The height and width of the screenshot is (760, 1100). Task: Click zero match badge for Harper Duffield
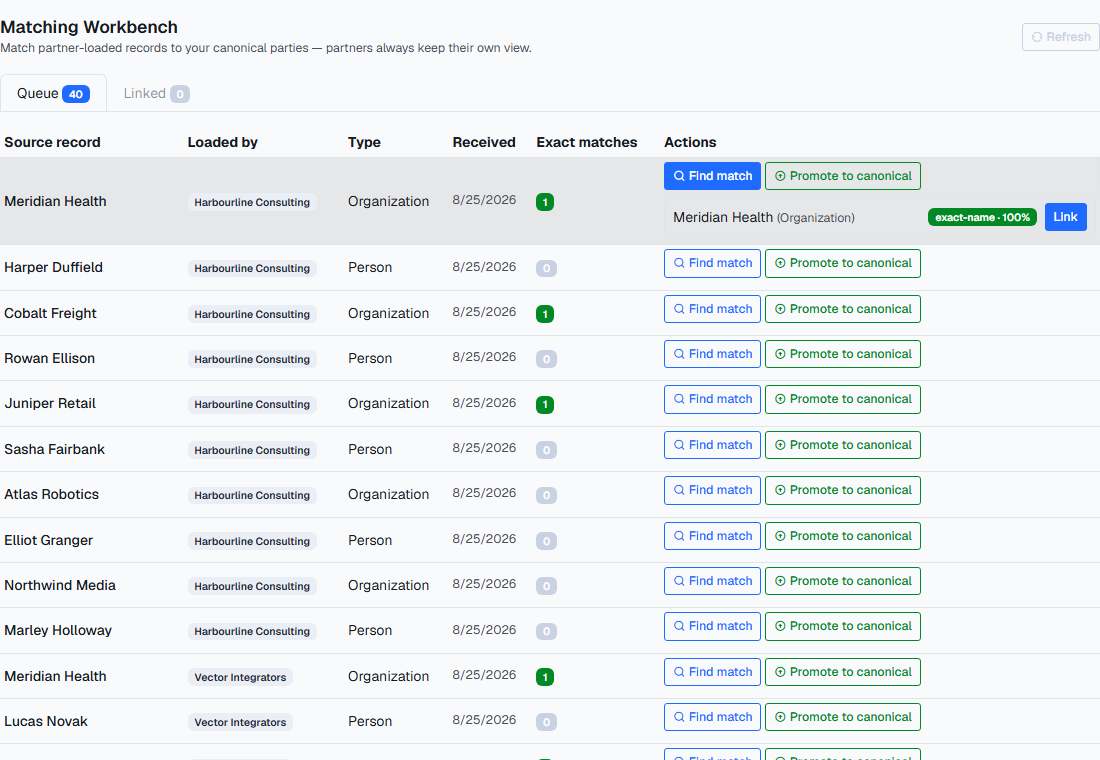546,268
